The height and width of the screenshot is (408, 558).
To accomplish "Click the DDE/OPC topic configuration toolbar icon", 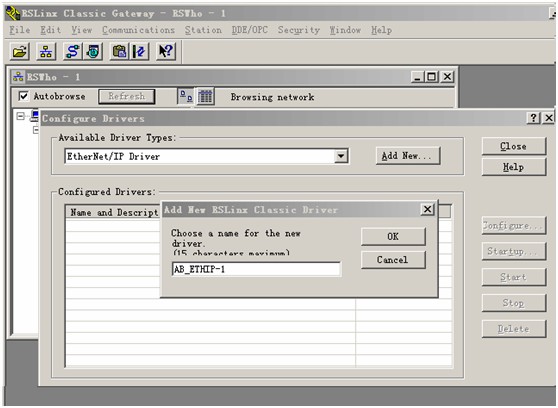I will [x=140, y=52].
